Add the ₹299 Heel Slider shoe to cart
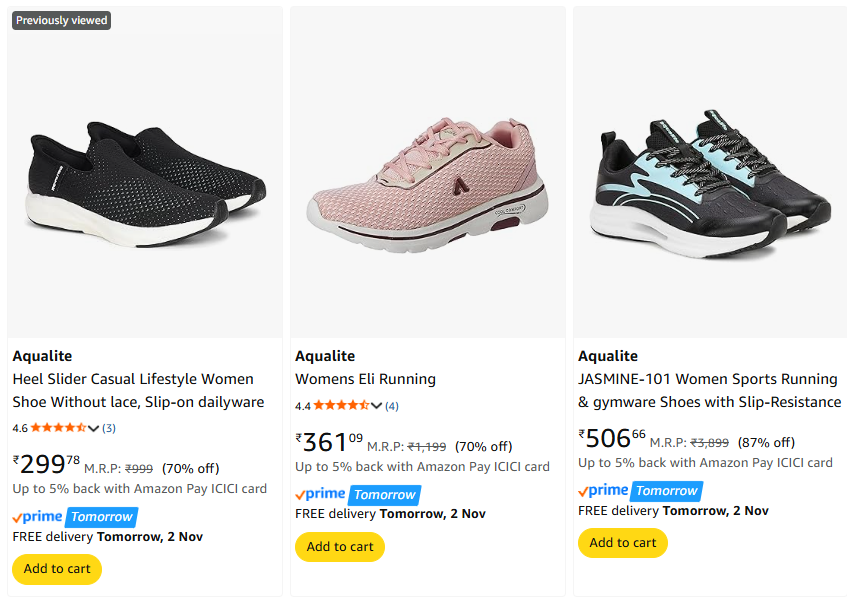 pos(57,569)
